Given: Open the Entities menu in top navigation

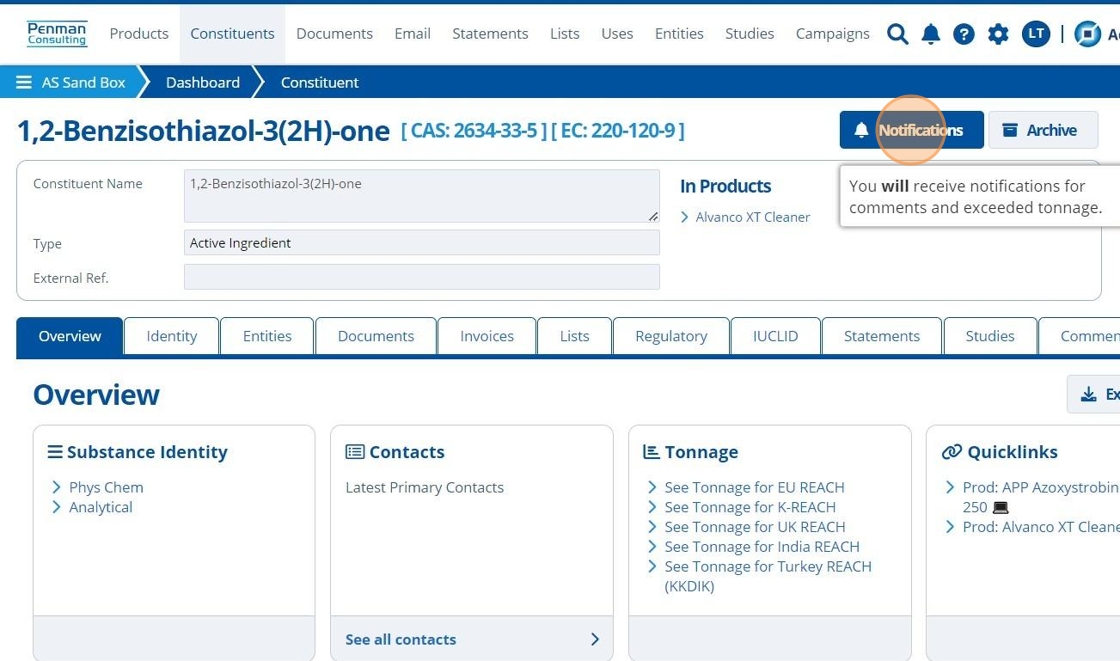Looking at the screenshot, I should coord(679,34).
